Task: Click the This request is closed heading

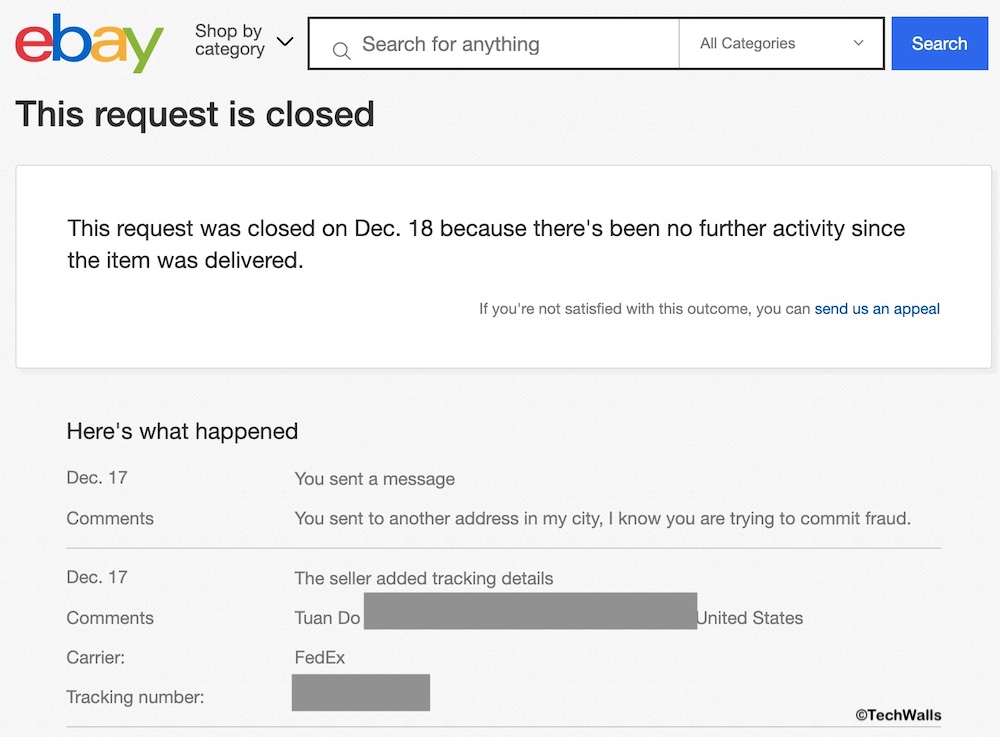Action: (195, 114)
